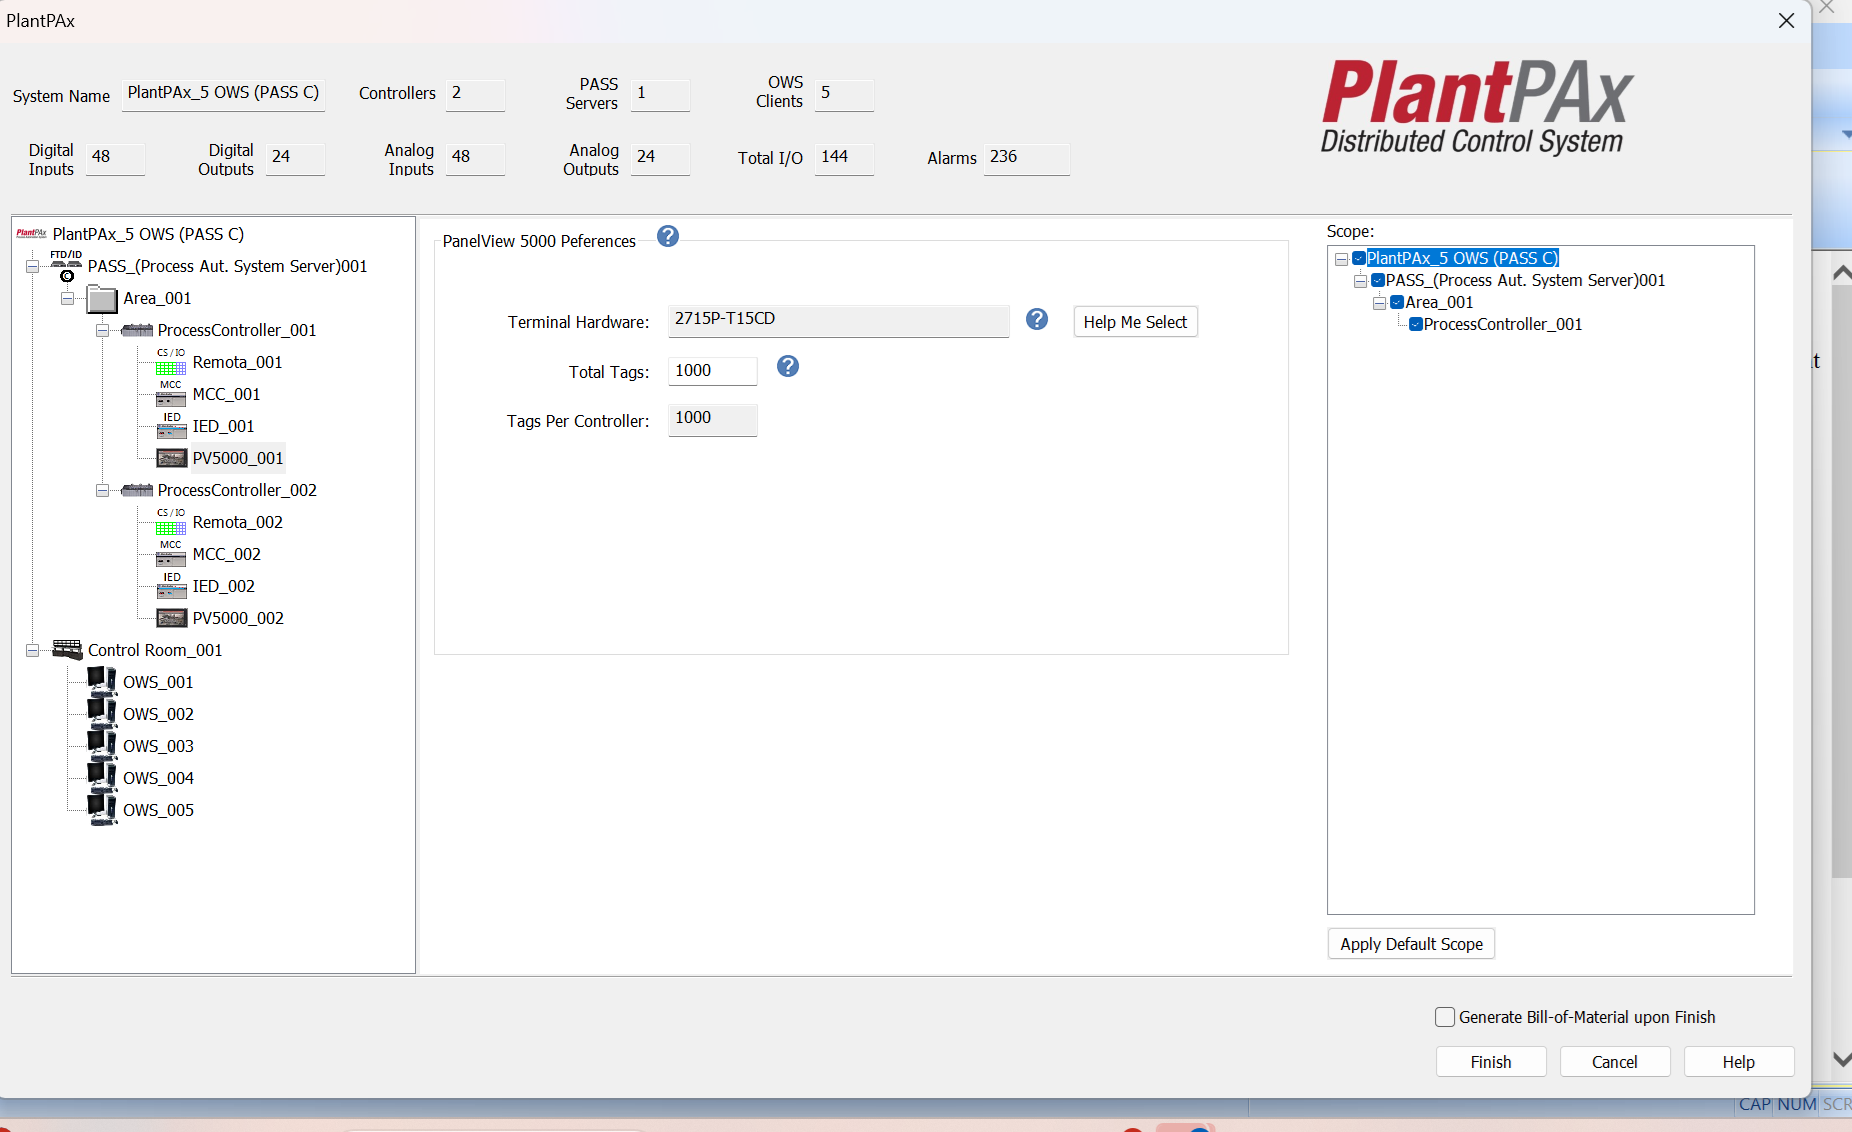This screenshot has height=1132, width=1852.
Task: Click the OWS_003 workstation icon
Action: tap(102, 745)
